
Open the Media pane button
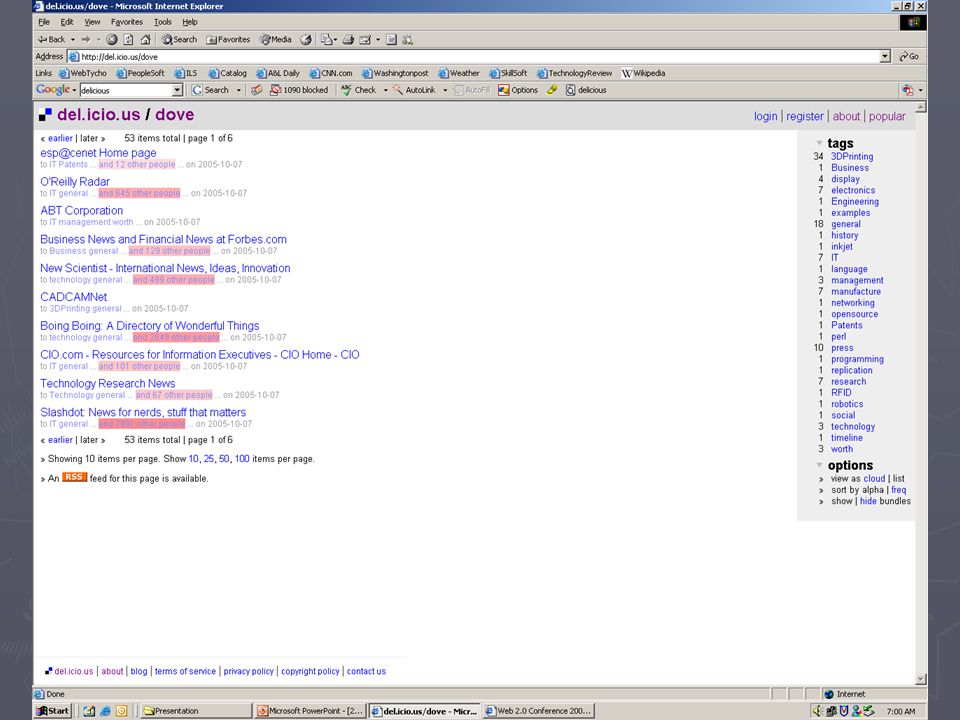pyautogui.click(x=276, y=39)
